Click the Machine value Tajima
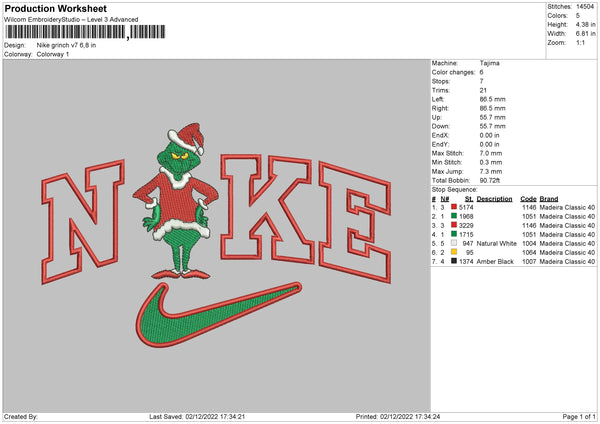The image size is (600, 424). pos(489,63)
